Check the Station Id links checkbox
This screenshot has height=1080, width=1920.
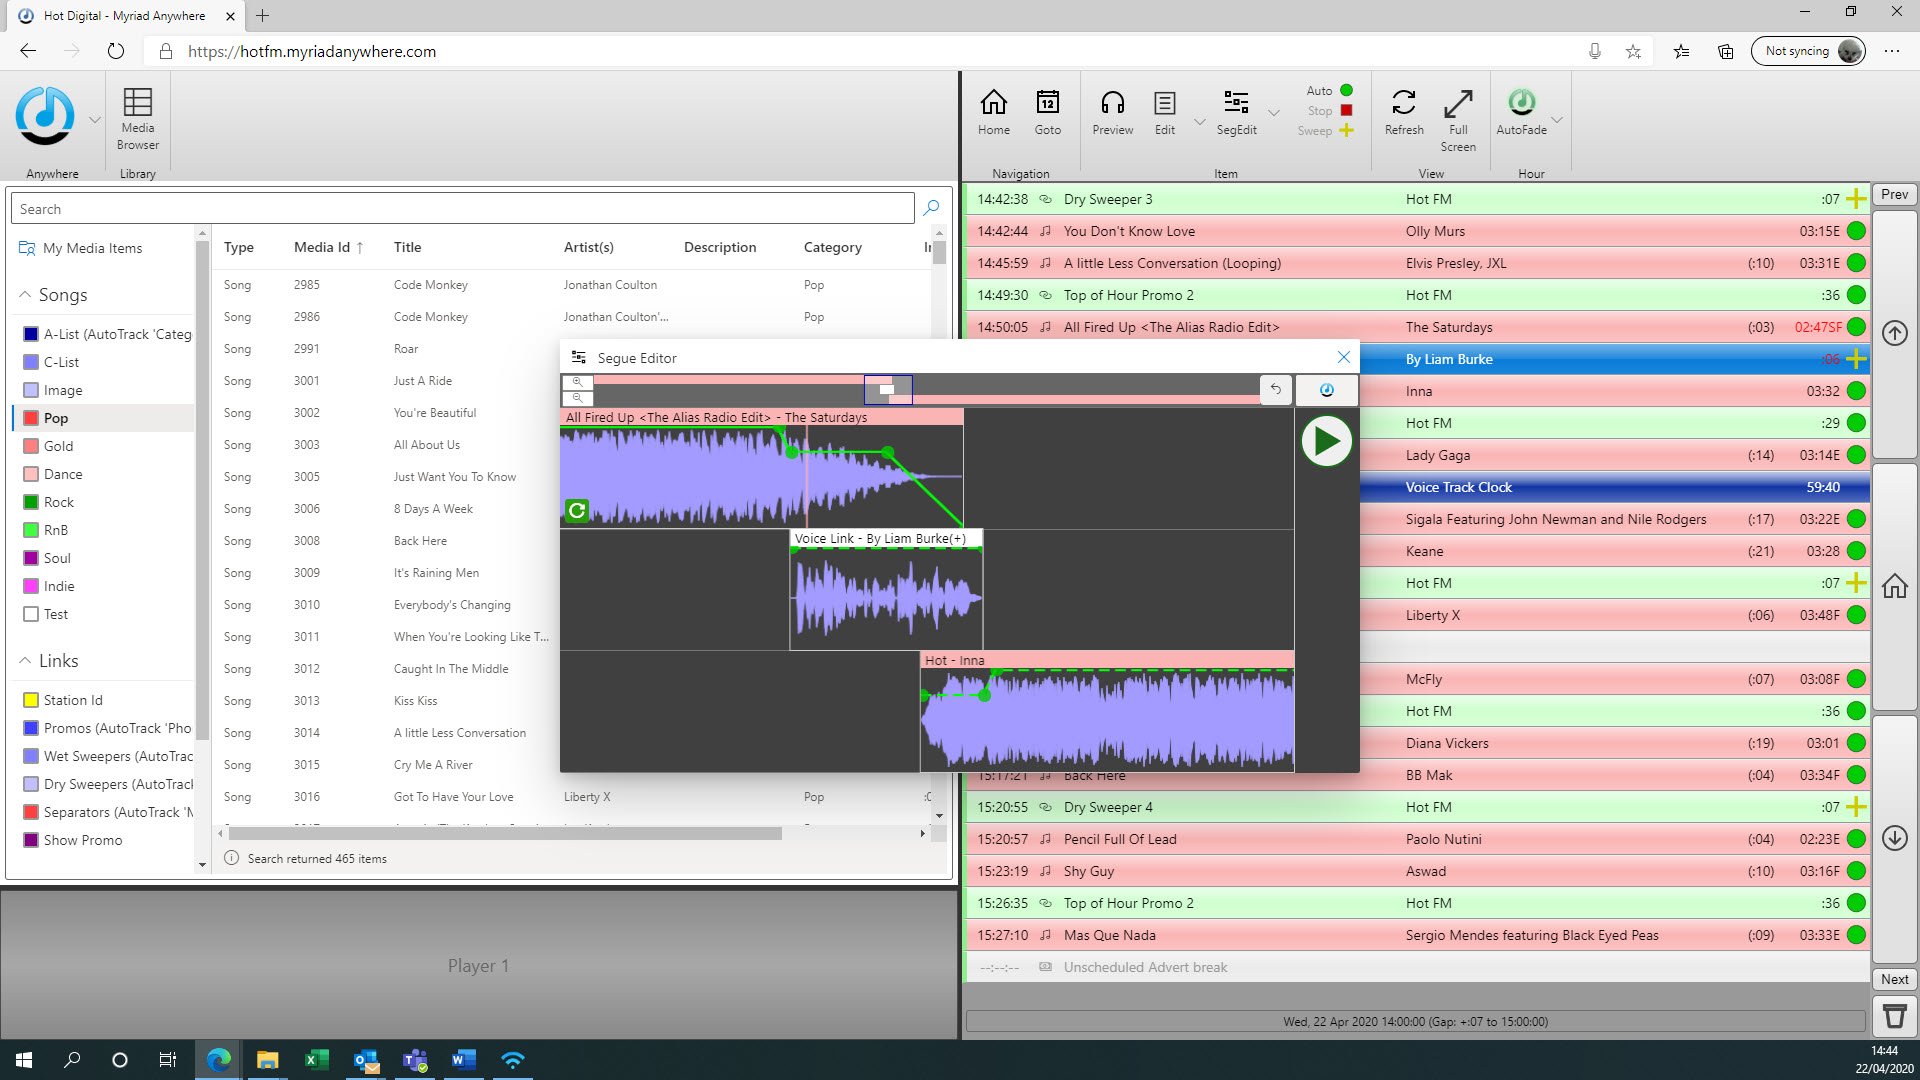(31, 700)
